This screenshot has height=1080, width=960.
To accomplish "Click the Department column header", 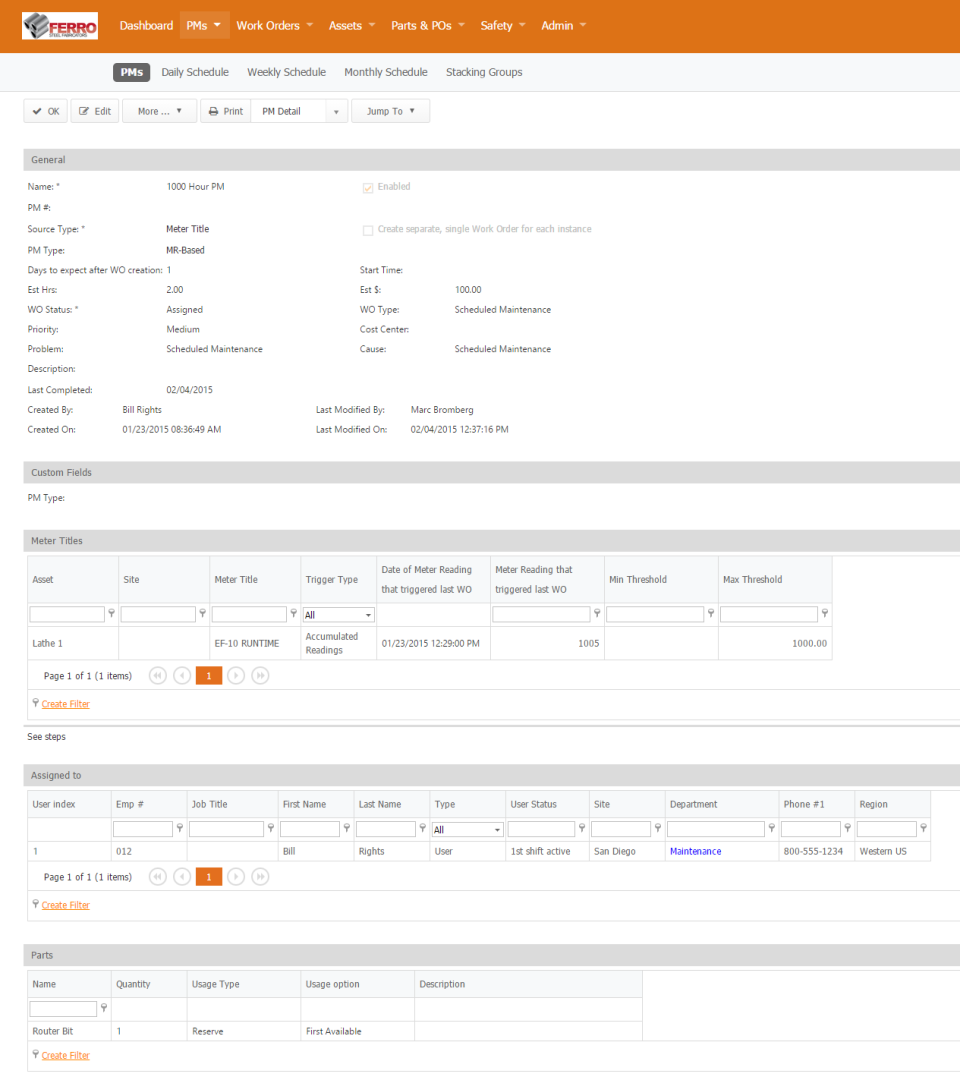I will pyautogui.click(x=721, y=804).
